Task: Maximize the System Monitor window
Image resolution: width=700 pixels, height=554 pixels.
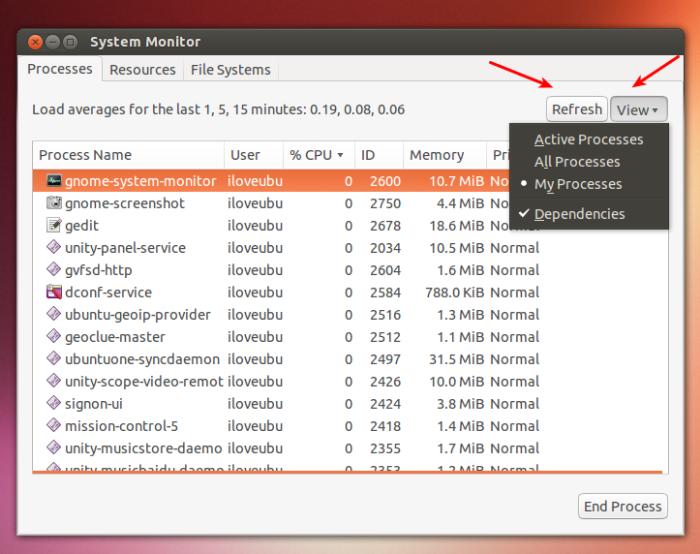Action: click(70, 42)
